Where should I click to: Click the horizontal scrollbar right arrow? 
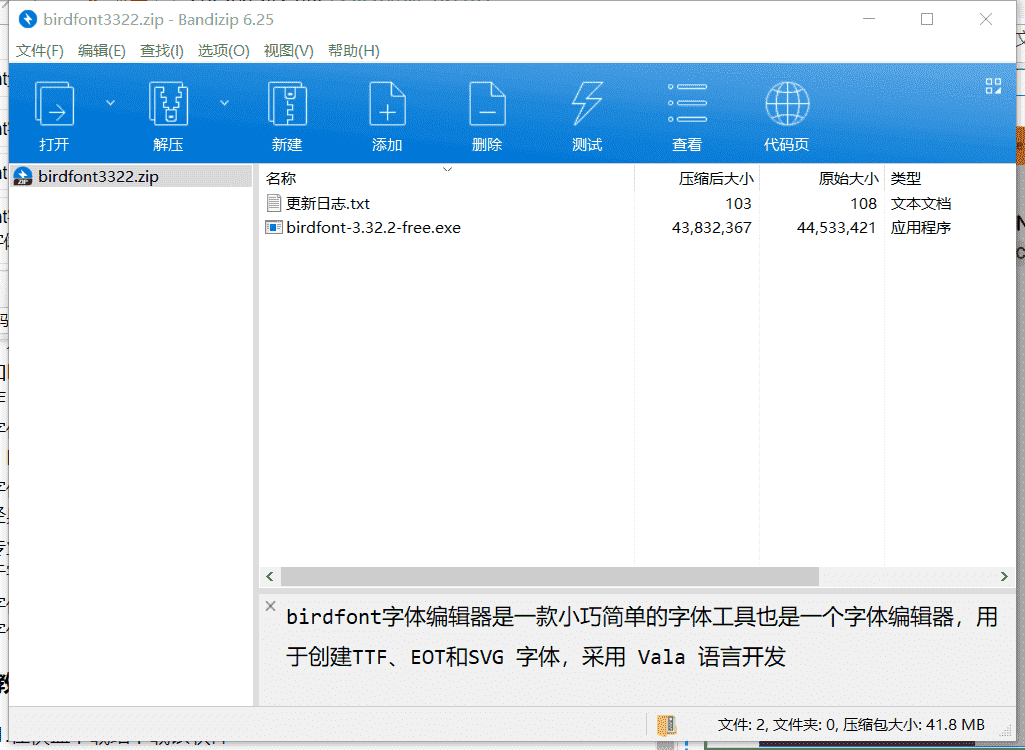1004,576
